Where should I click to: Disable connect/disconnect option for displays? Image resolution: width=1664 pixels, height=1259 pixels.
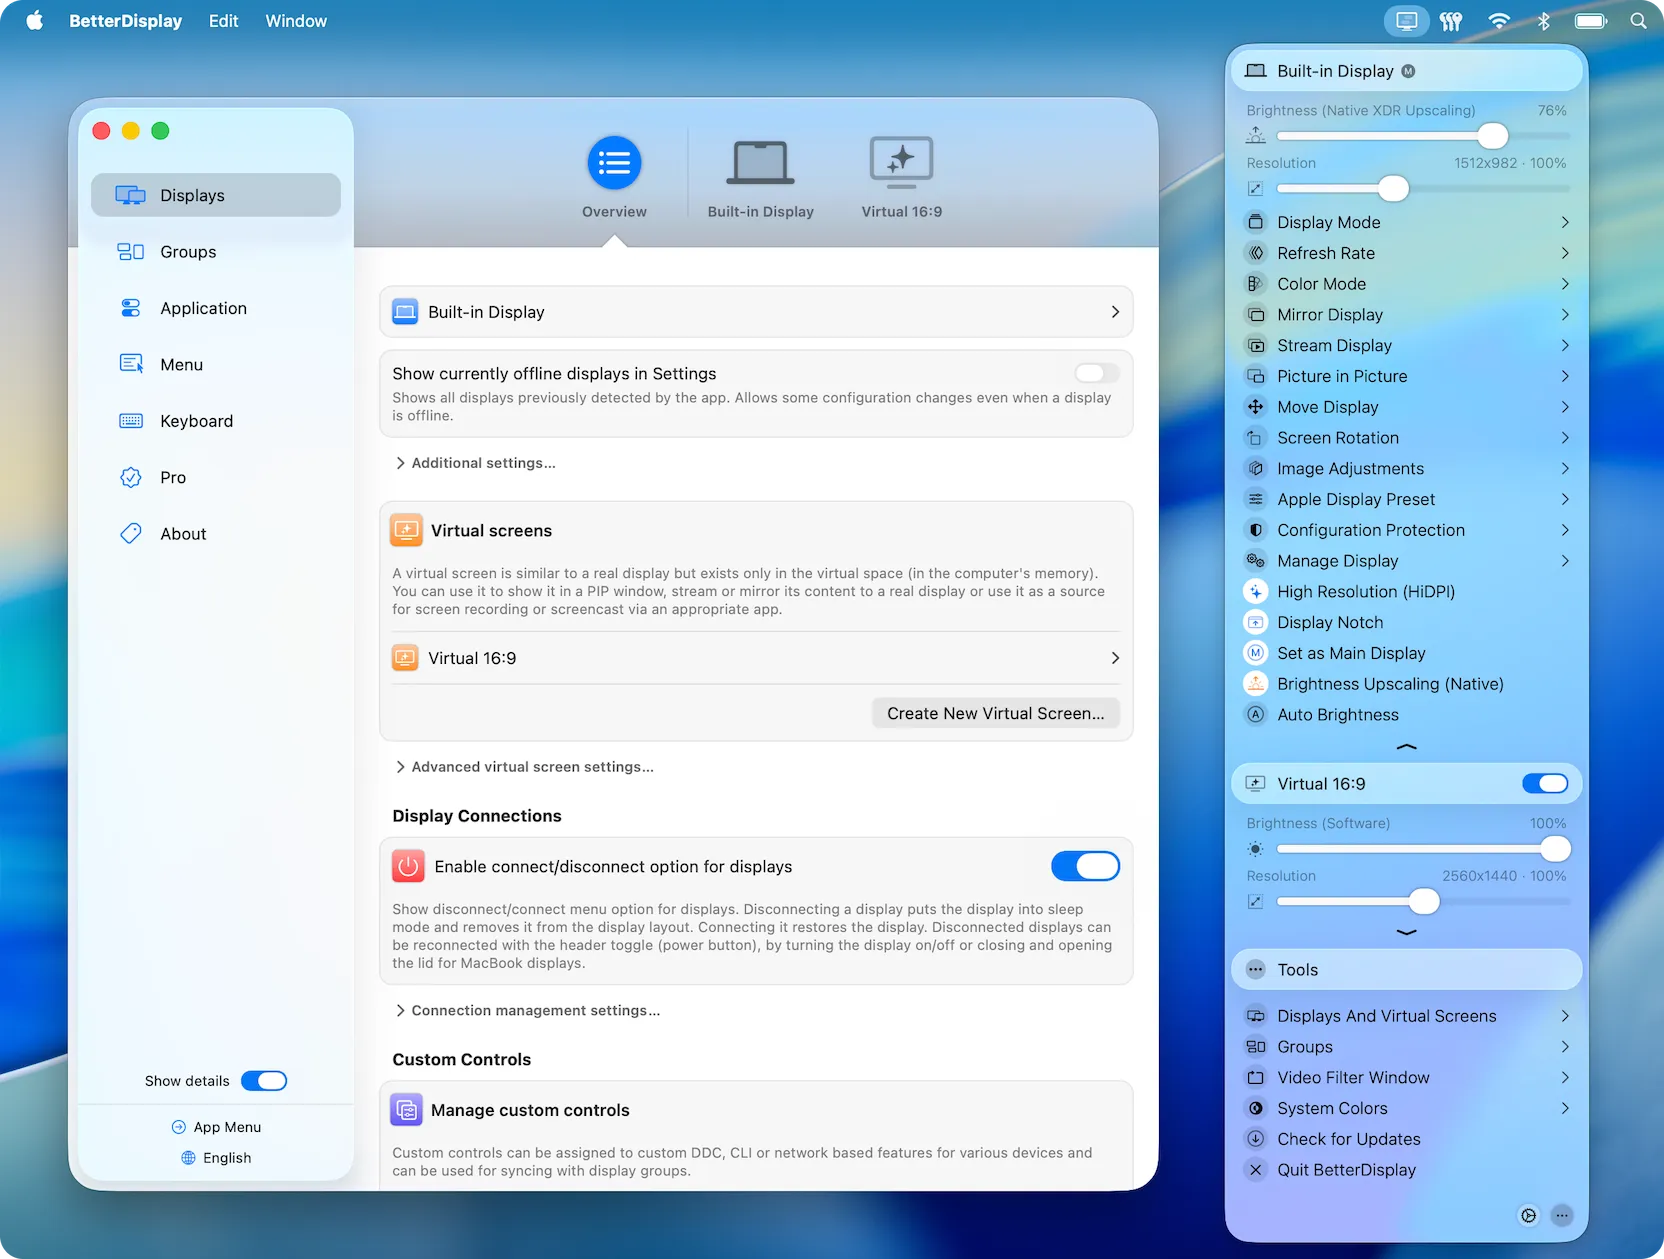(x=1085, y=866)
